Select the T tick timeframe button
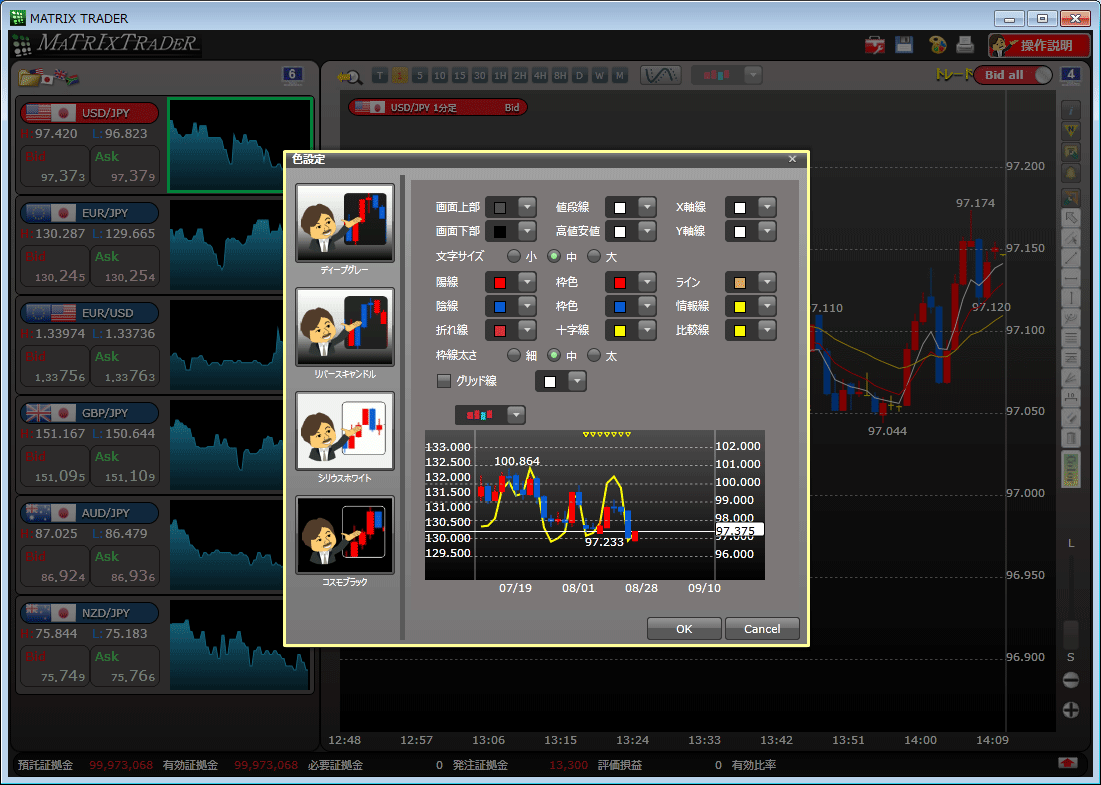Image resolution: width=1101 pixels, height=785 pixels. pyautogui.click(x=380, y=75)
